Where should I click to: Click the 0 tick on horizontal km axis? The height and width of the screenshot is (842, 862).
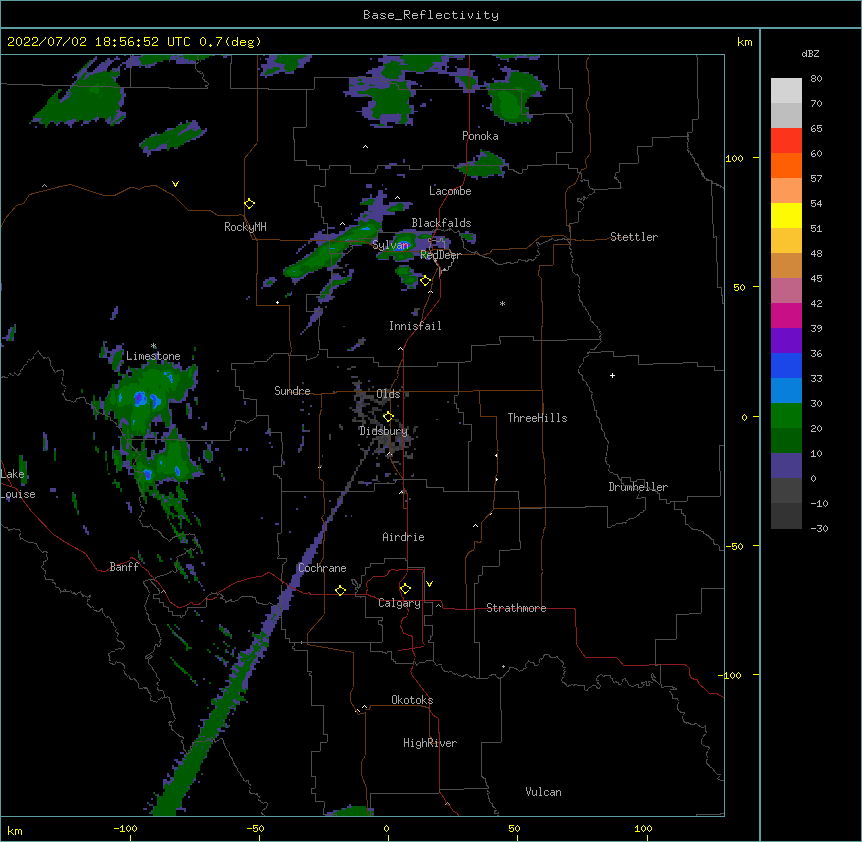(386, 828)
